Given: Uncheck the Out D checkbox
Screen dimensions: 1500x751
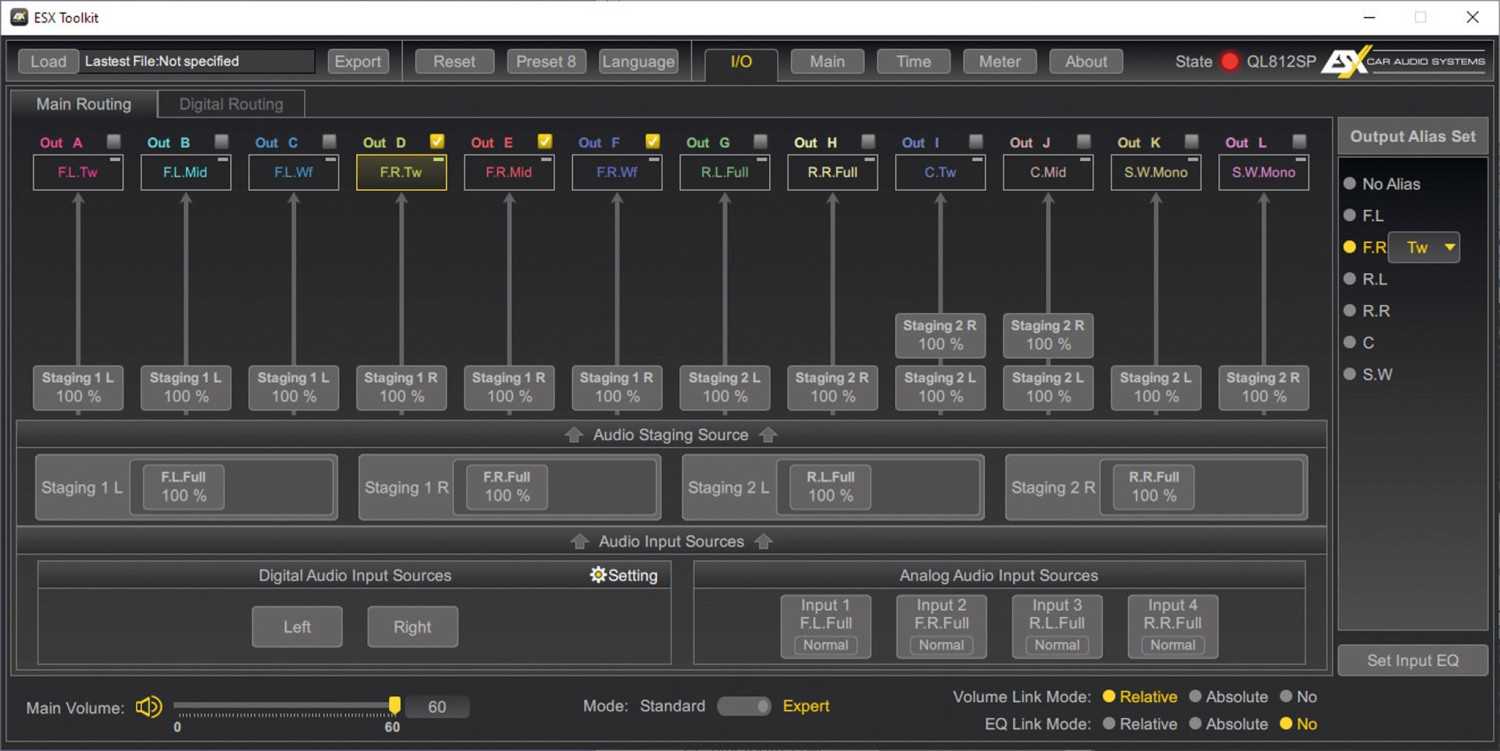Looking at the screenshot, I should click(x=437, y=142).
